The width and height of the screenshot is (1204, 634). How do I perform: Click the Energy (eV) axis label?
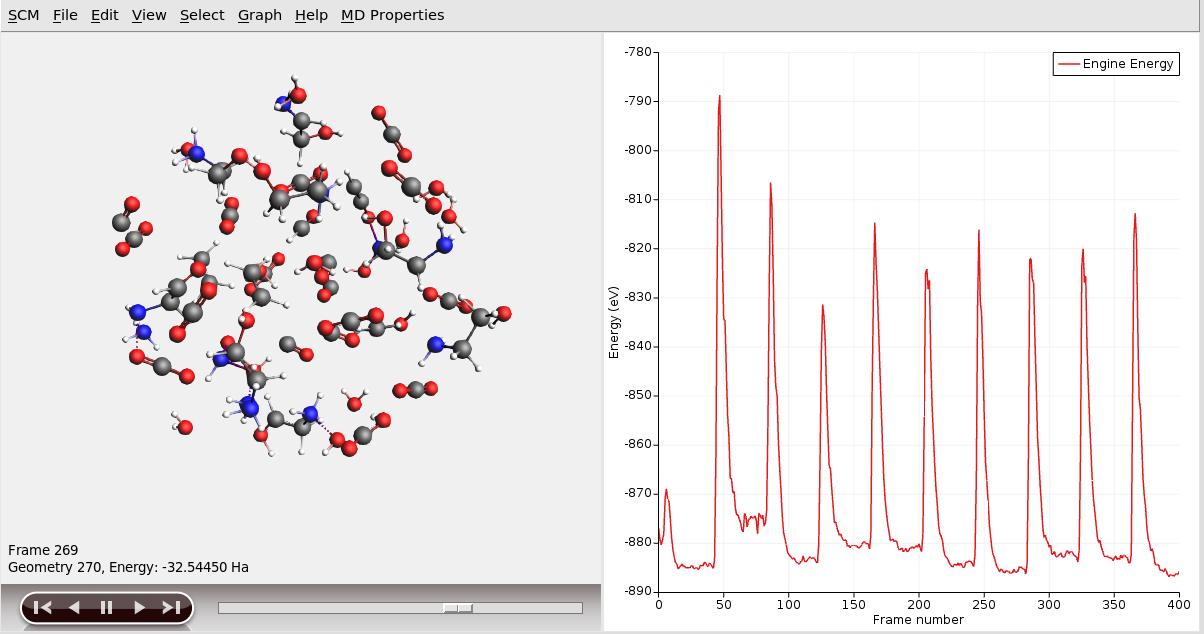coord(614,322)
